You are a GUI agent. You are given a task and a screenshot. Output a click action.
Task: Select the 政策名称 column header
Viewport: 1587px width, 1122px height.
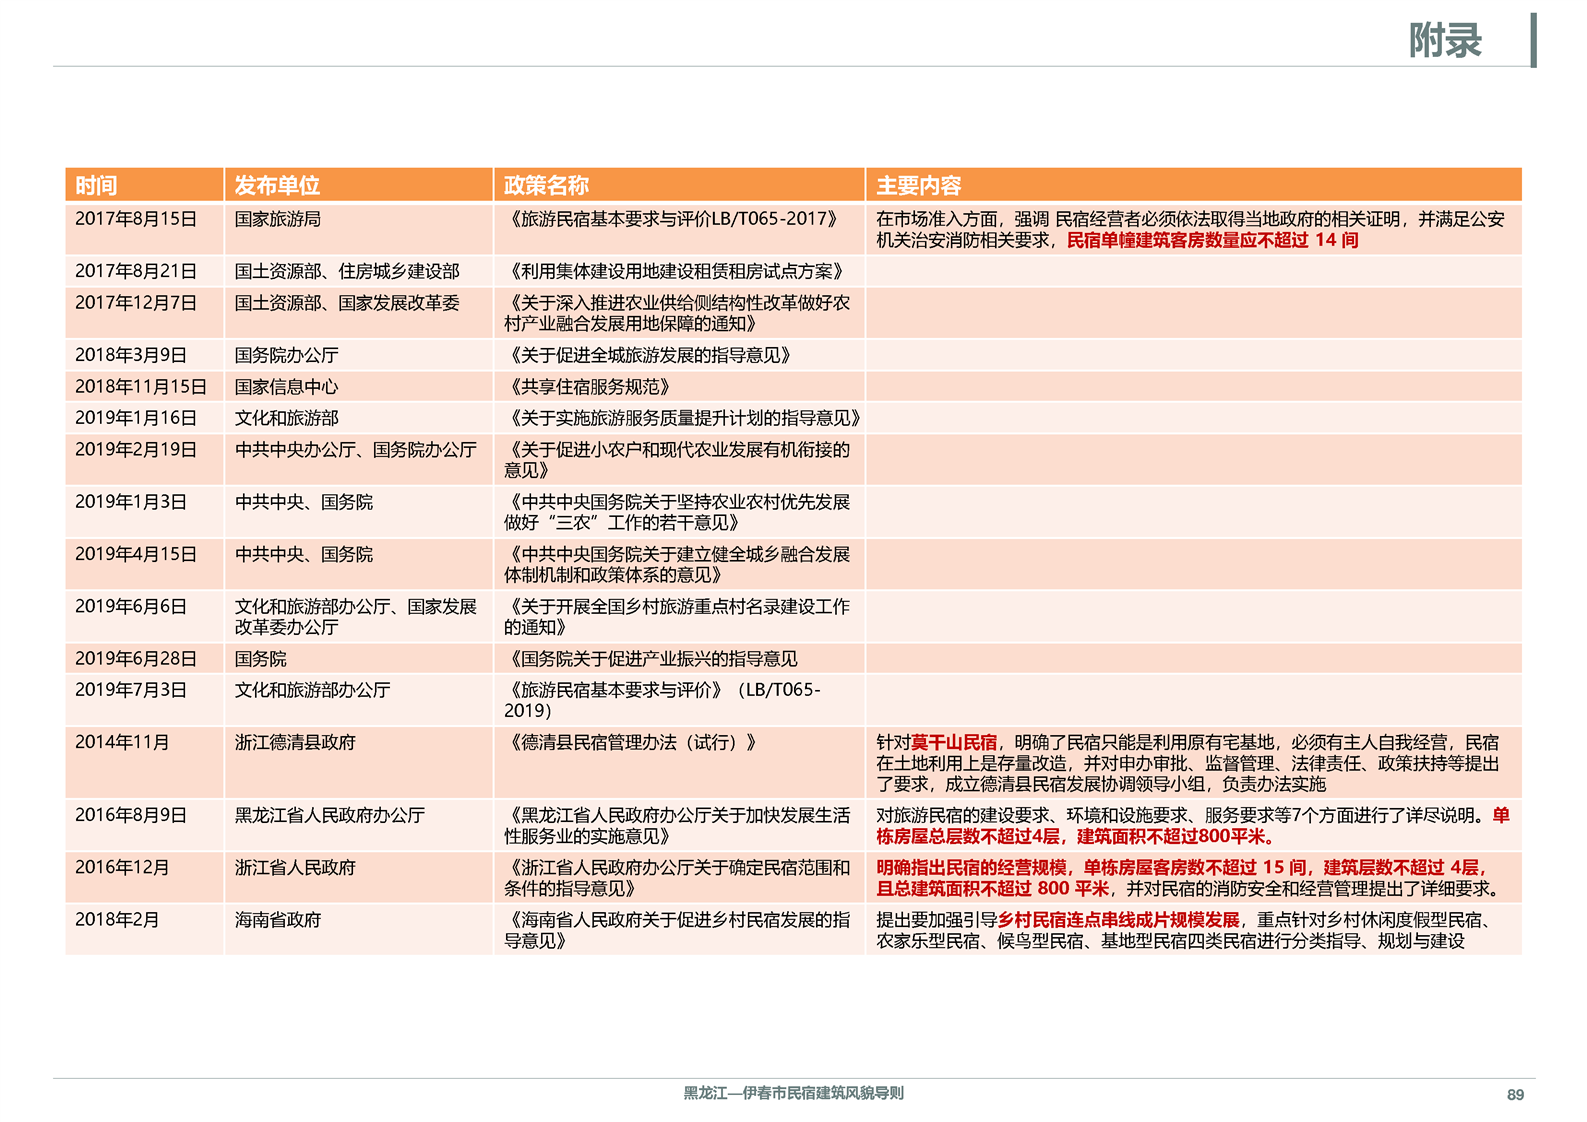pos(546,185)
